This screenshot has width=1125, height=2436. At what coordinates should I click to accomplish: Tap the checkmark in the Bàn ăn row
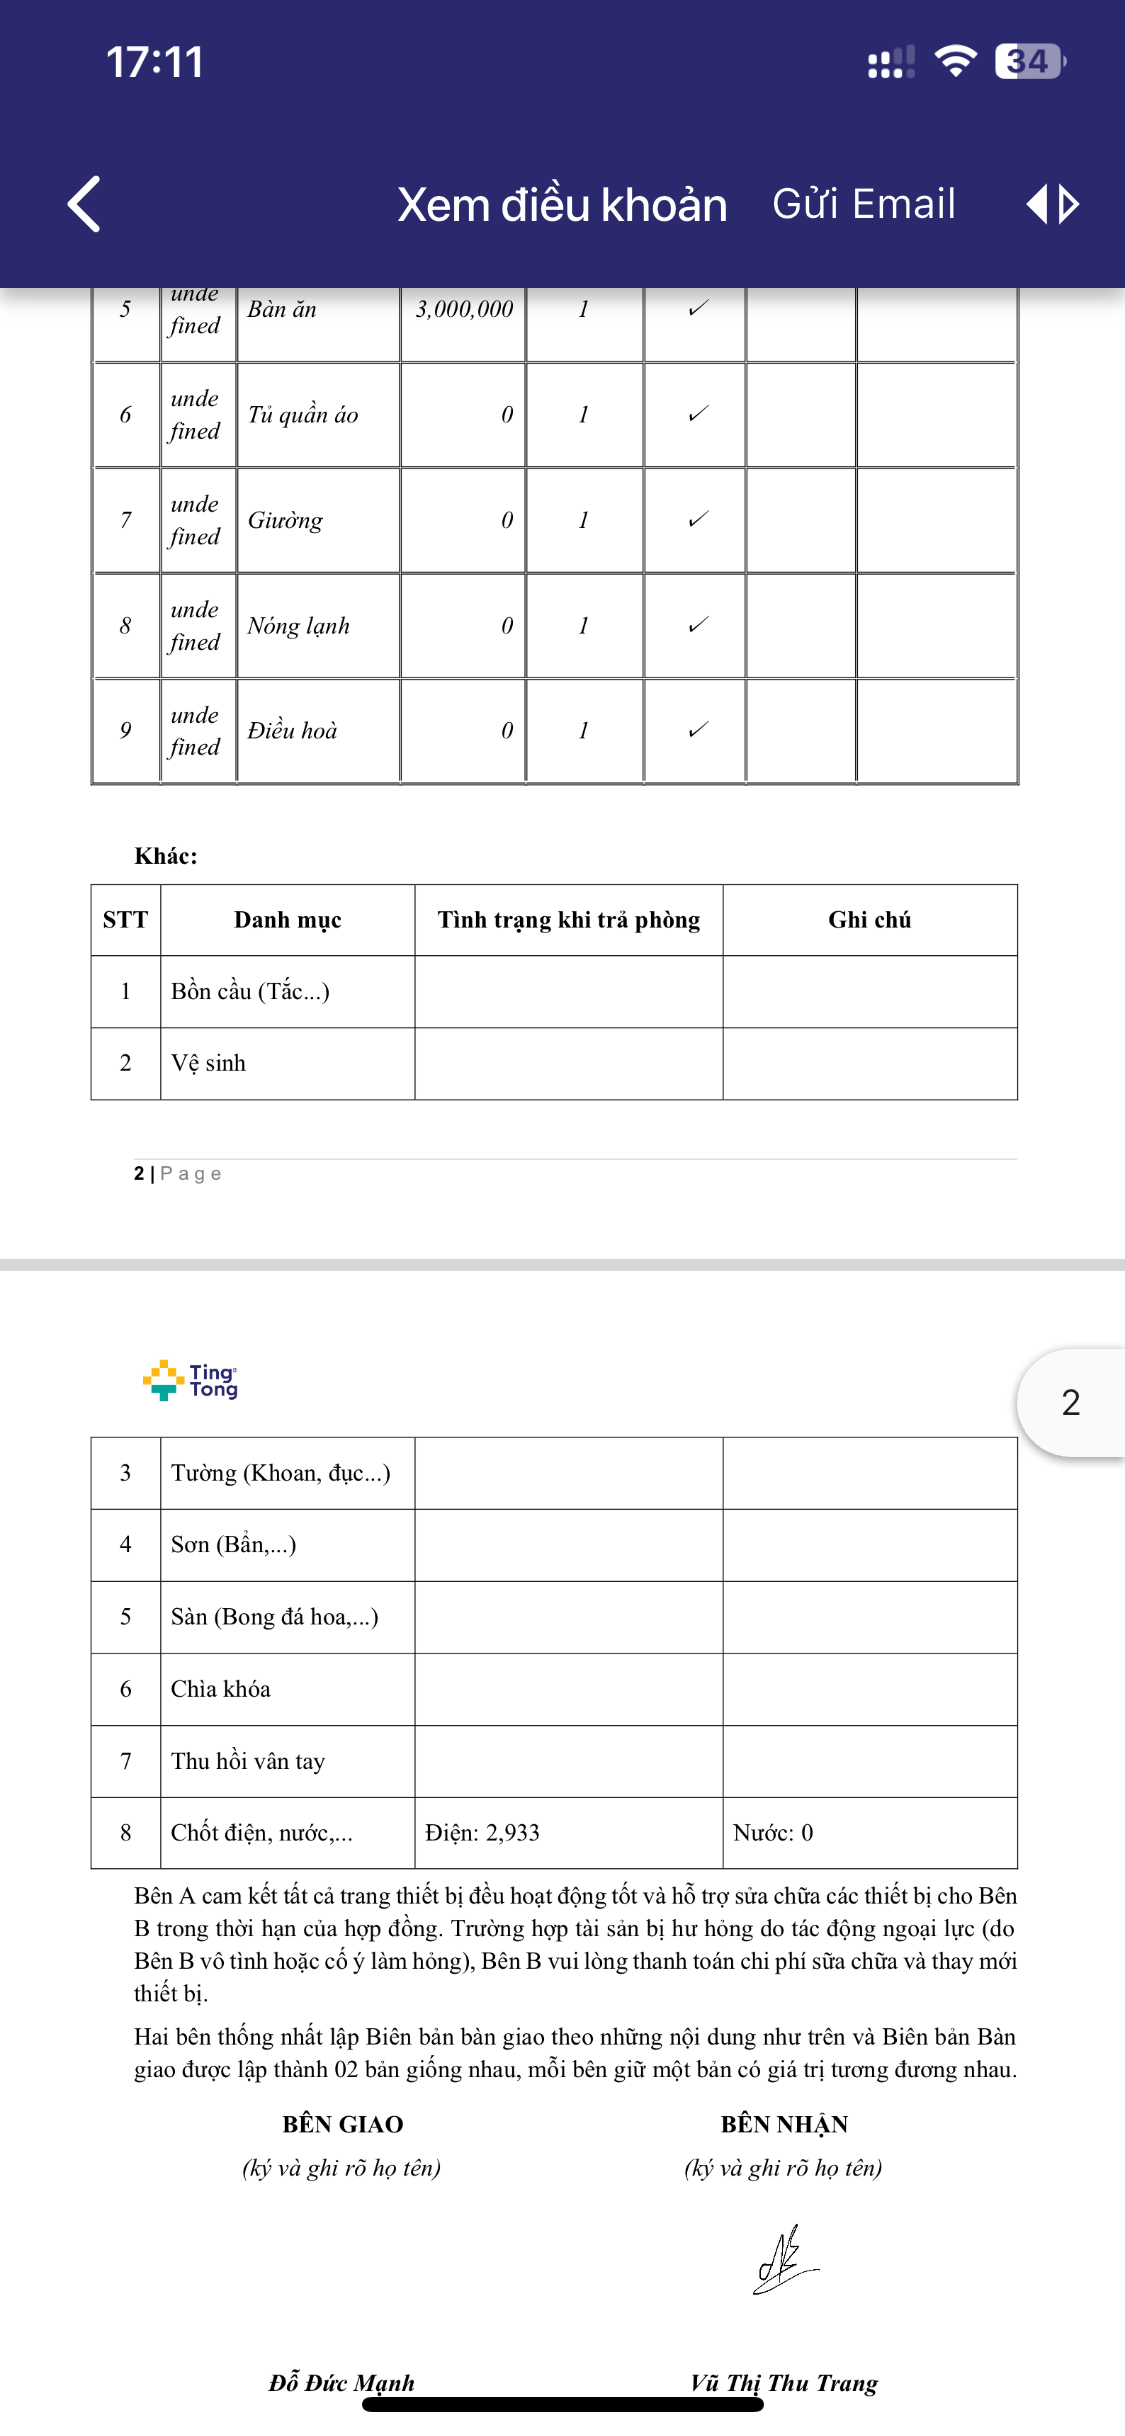pyautogui.click(x=698, y=308)
